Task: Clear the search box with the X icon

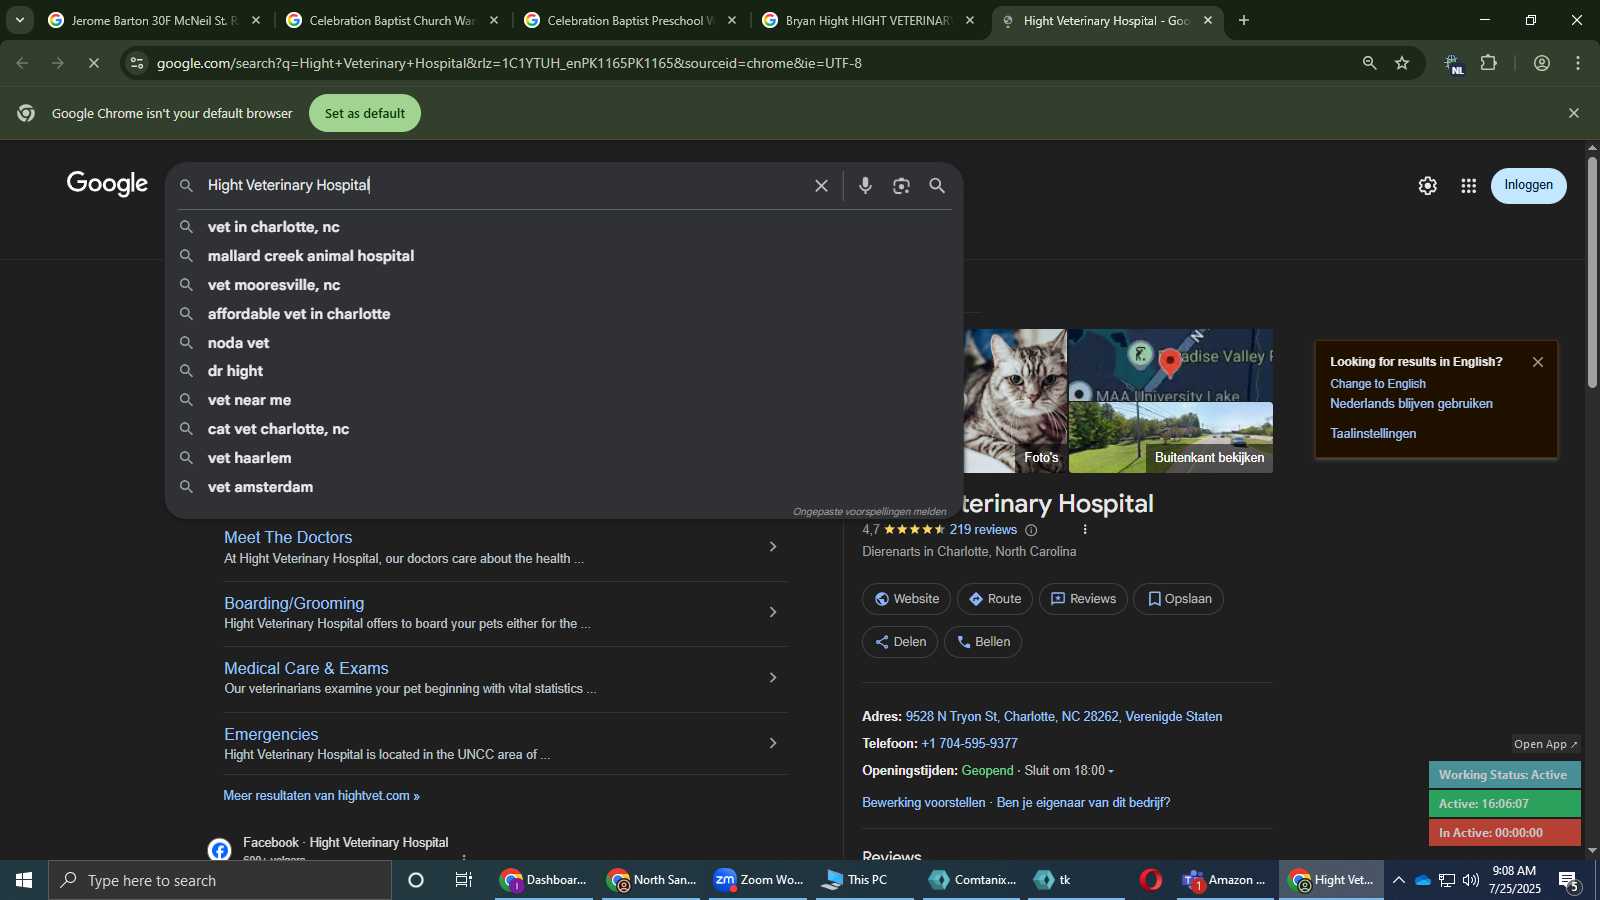Action: pyautogui.click(x=821, y=186)
